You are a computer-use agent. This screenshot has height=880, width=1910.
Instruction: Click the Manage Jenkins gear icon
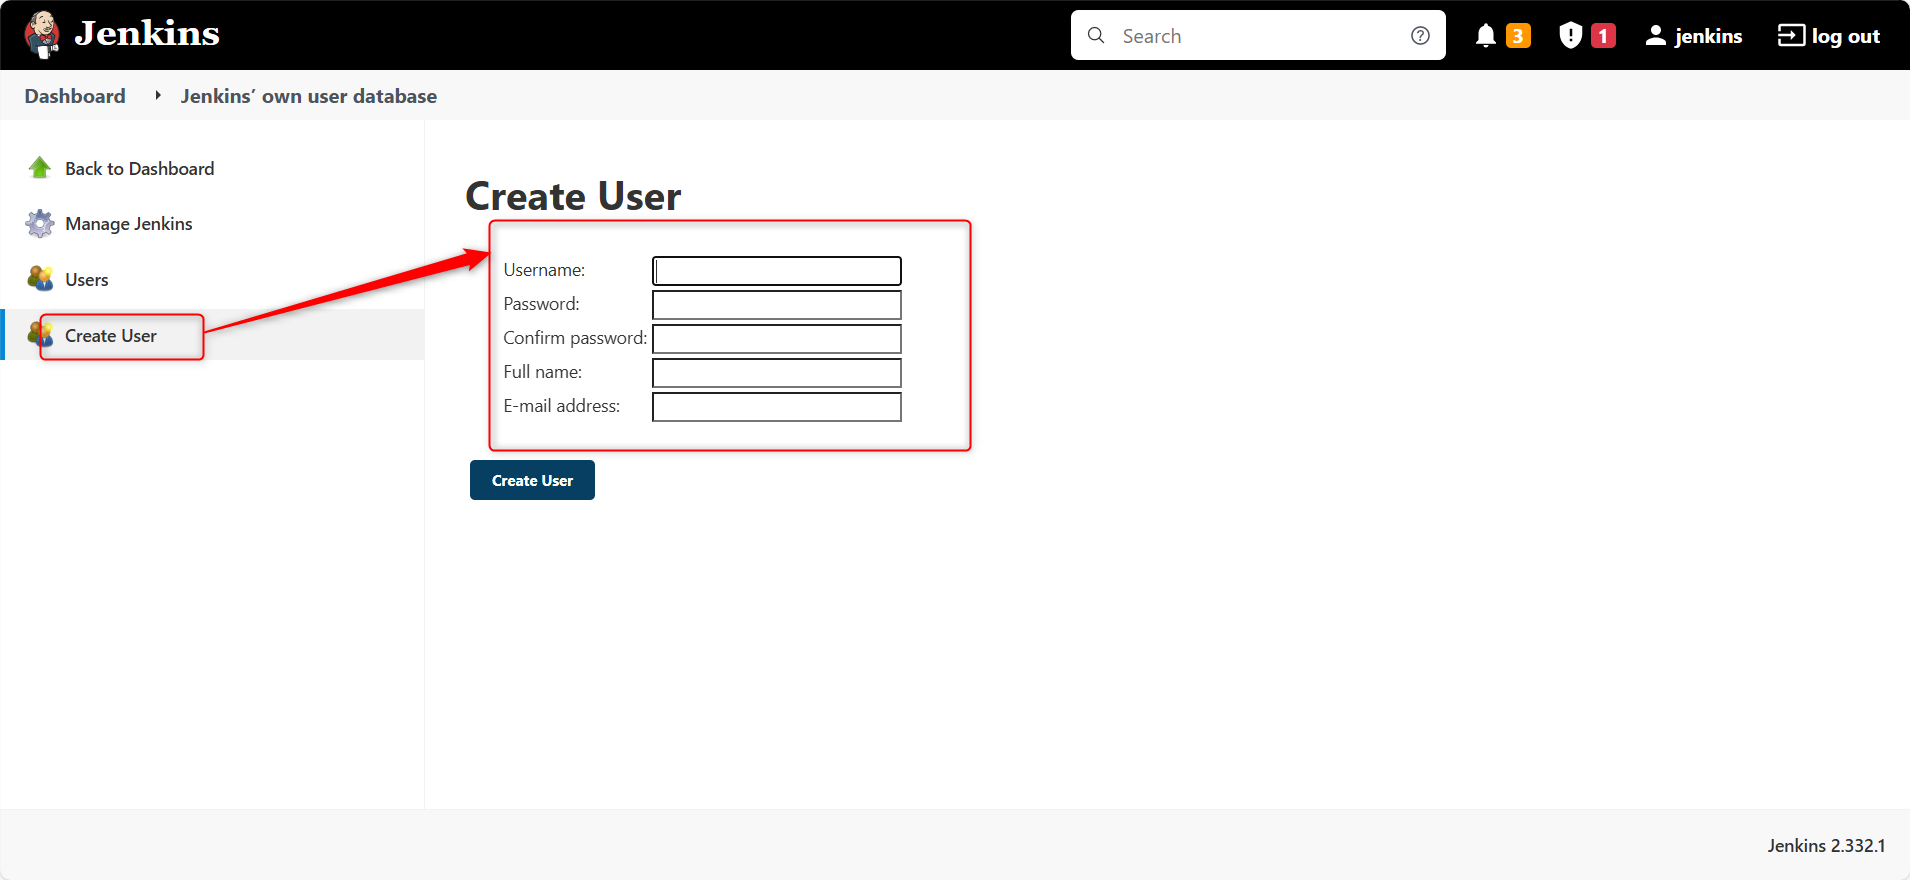pyautogui.click(x=40, y=223)
